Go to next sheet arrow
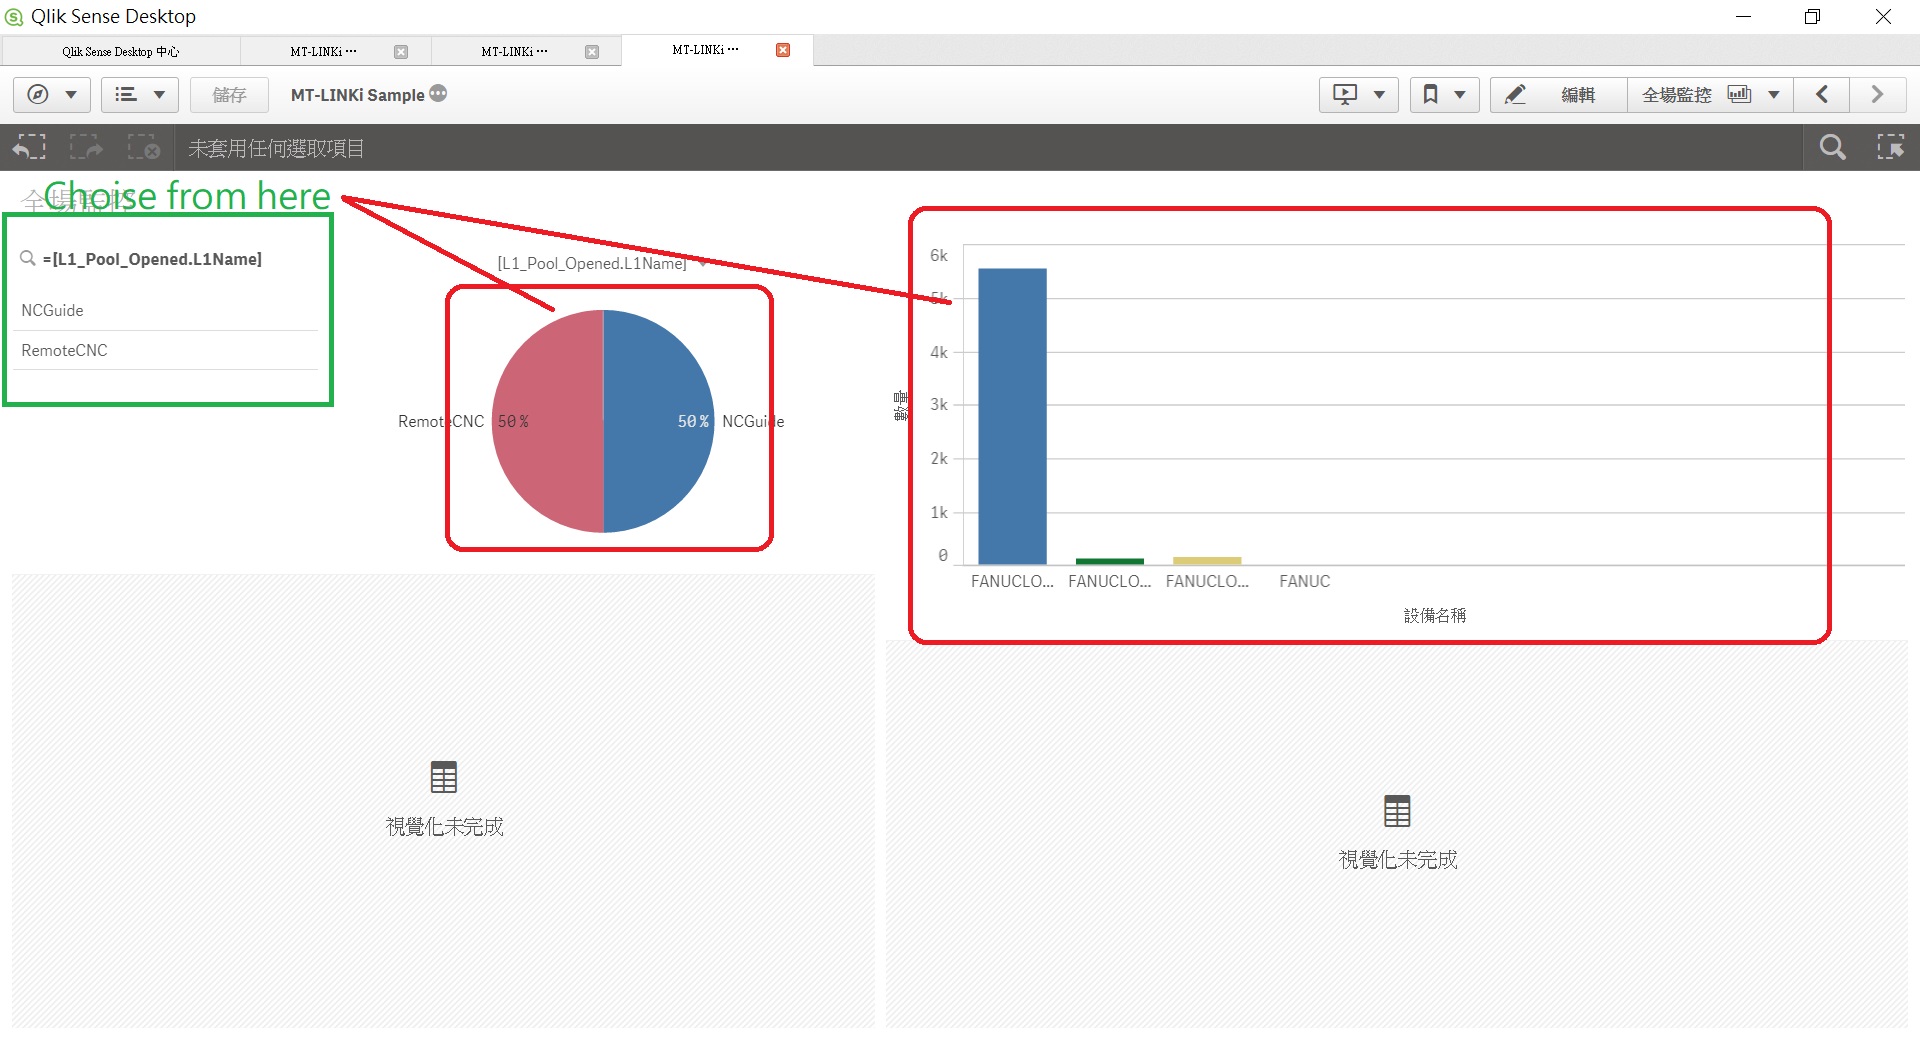 coord(1877,94)
